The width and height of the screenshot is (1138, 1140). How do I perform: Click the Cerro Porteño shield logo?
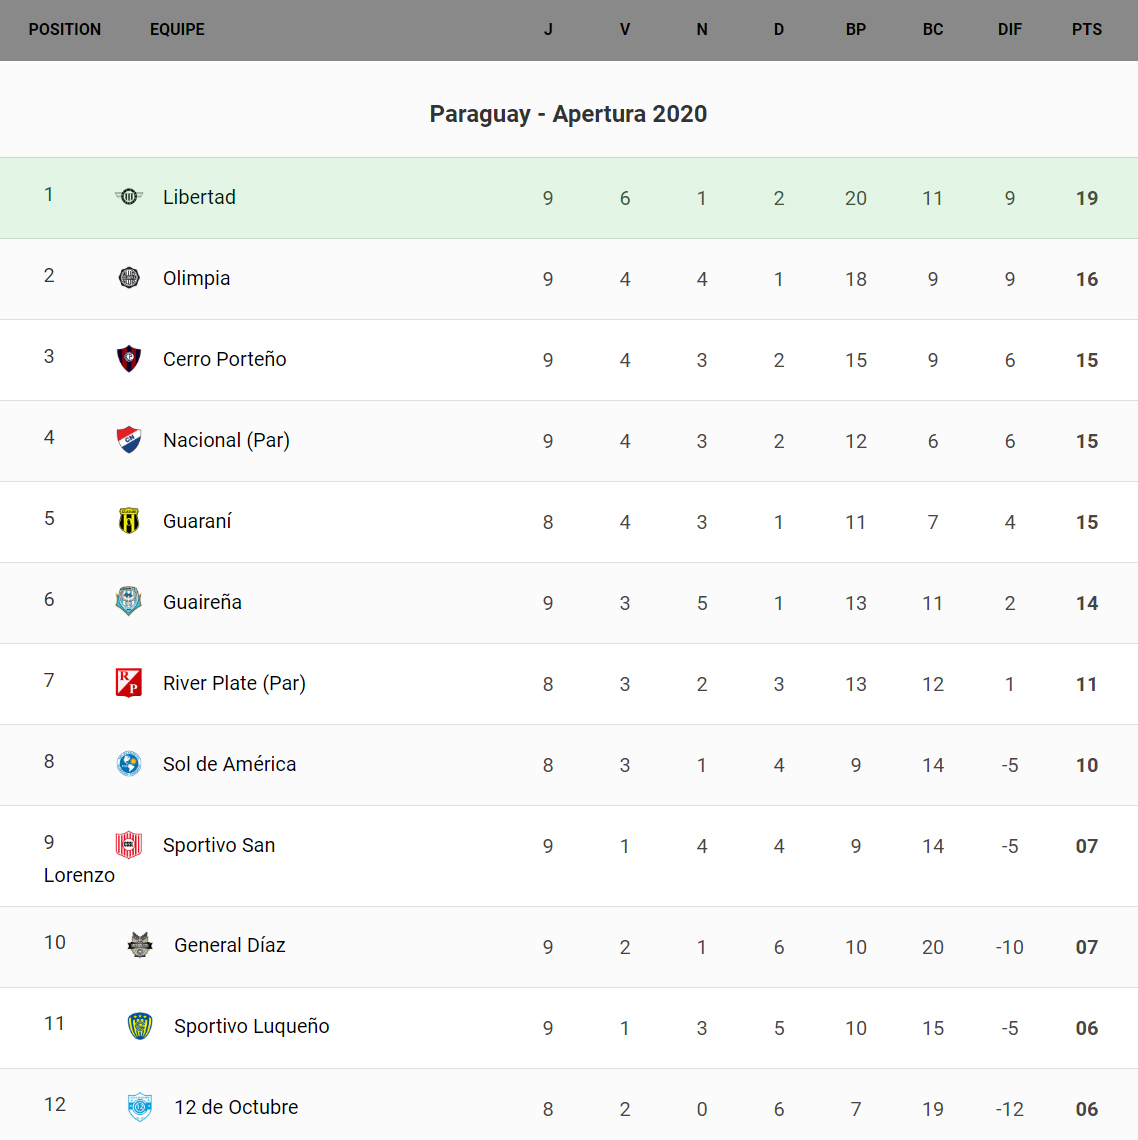click(129, 359)
